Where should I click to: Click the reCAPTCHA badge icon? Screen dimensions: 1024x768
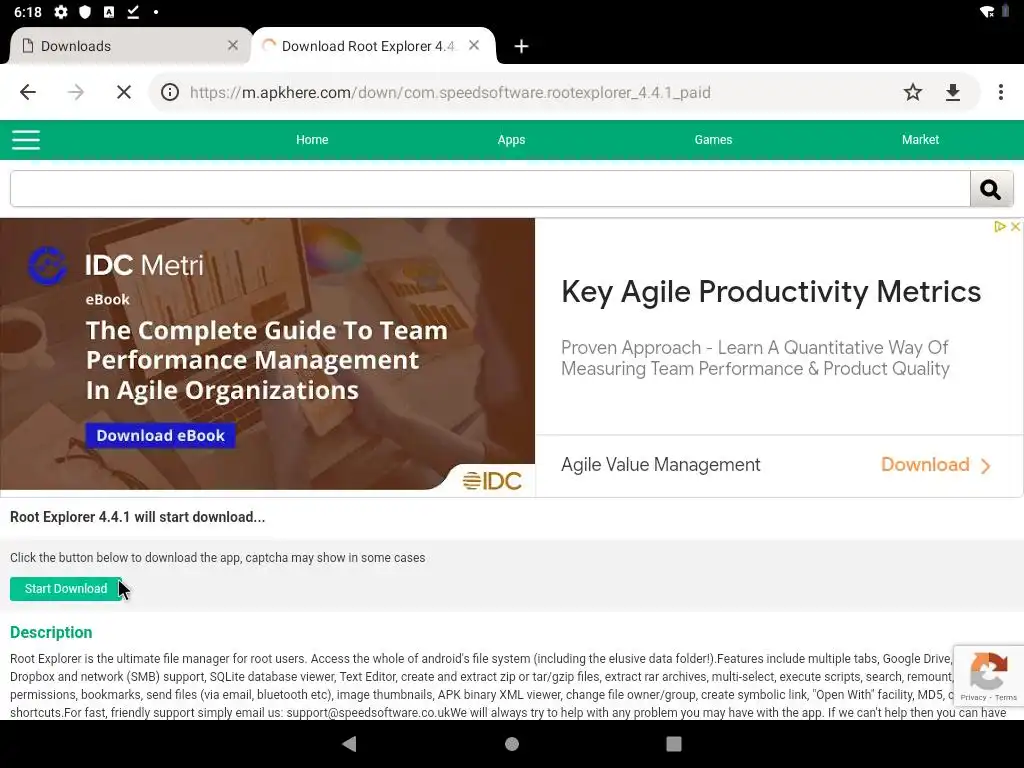[988, 670]
